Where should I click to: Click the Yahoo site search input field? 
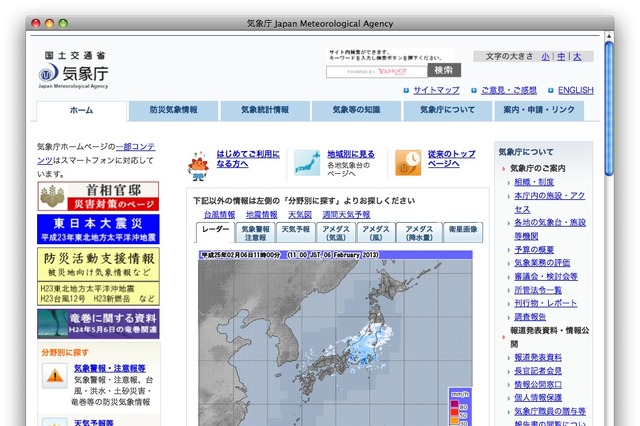pyautogui.click(x=377, y=71)
